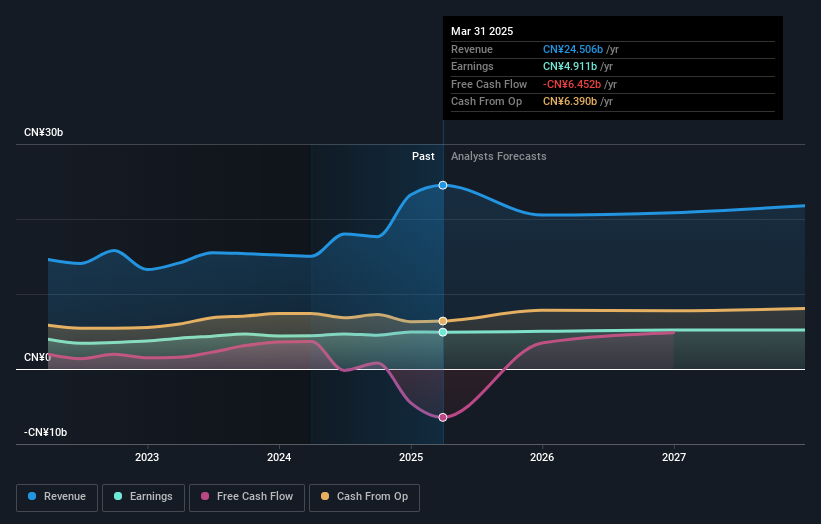Click the Revenue row label in tooltip

click(x=472, y=49)
